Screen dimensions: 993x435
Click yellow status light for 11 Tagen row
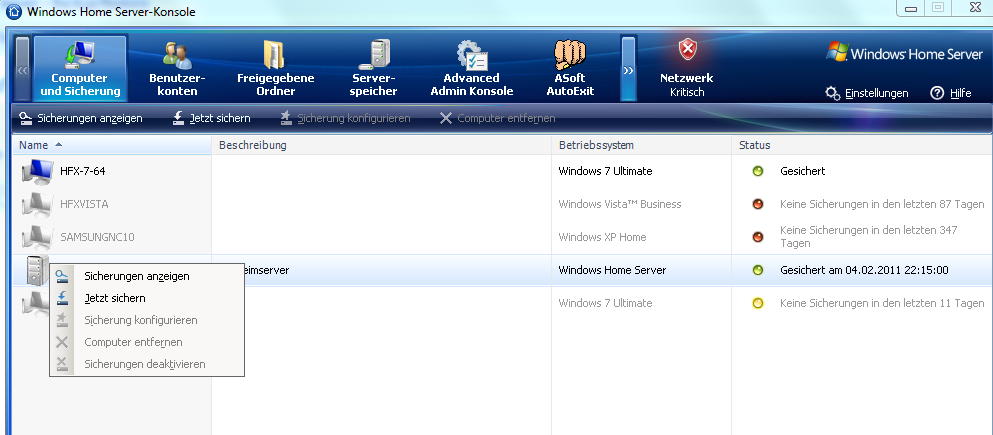pyautogui.click(x=757, y=303)
